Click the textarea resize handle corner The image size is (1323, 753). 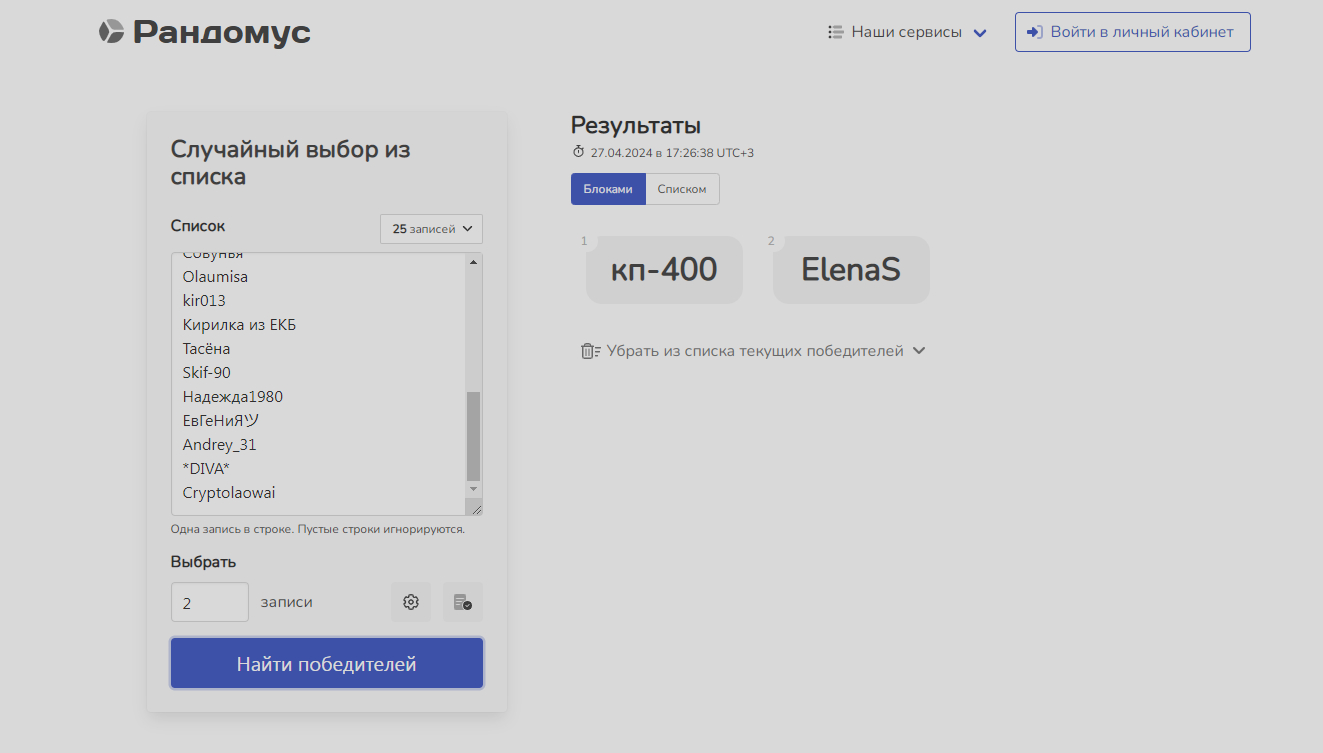pyautogui.click(x=475, y=508)
